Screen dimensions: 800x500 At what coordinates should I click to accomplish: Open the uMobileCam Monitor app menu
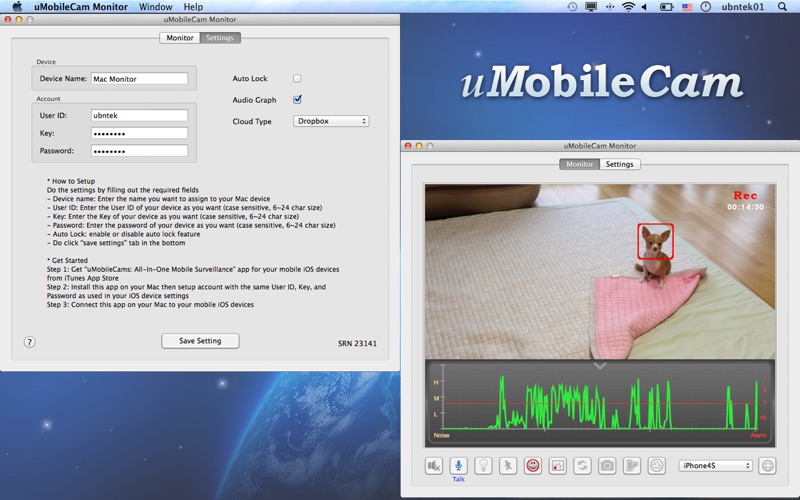pyautogui.click(x=81, y=7)
